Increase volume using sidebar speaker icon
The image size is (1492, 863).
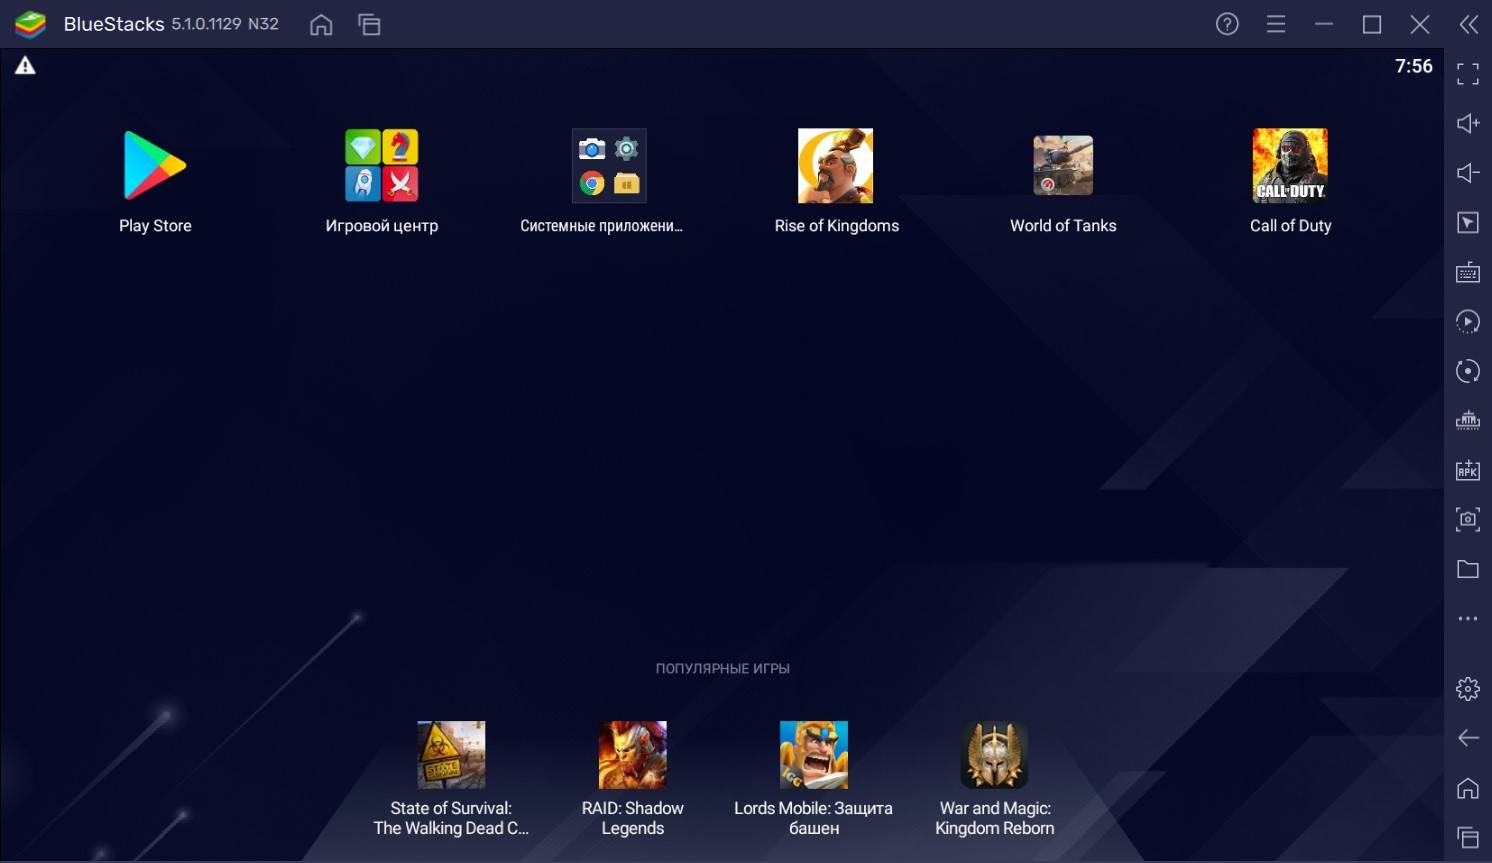pyautogui.click(x=1468, y=123)
